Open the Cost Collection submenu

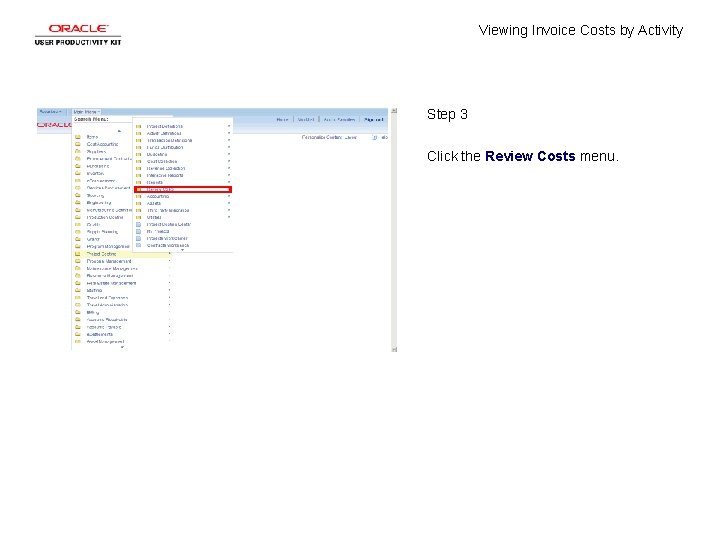[162, 162]
